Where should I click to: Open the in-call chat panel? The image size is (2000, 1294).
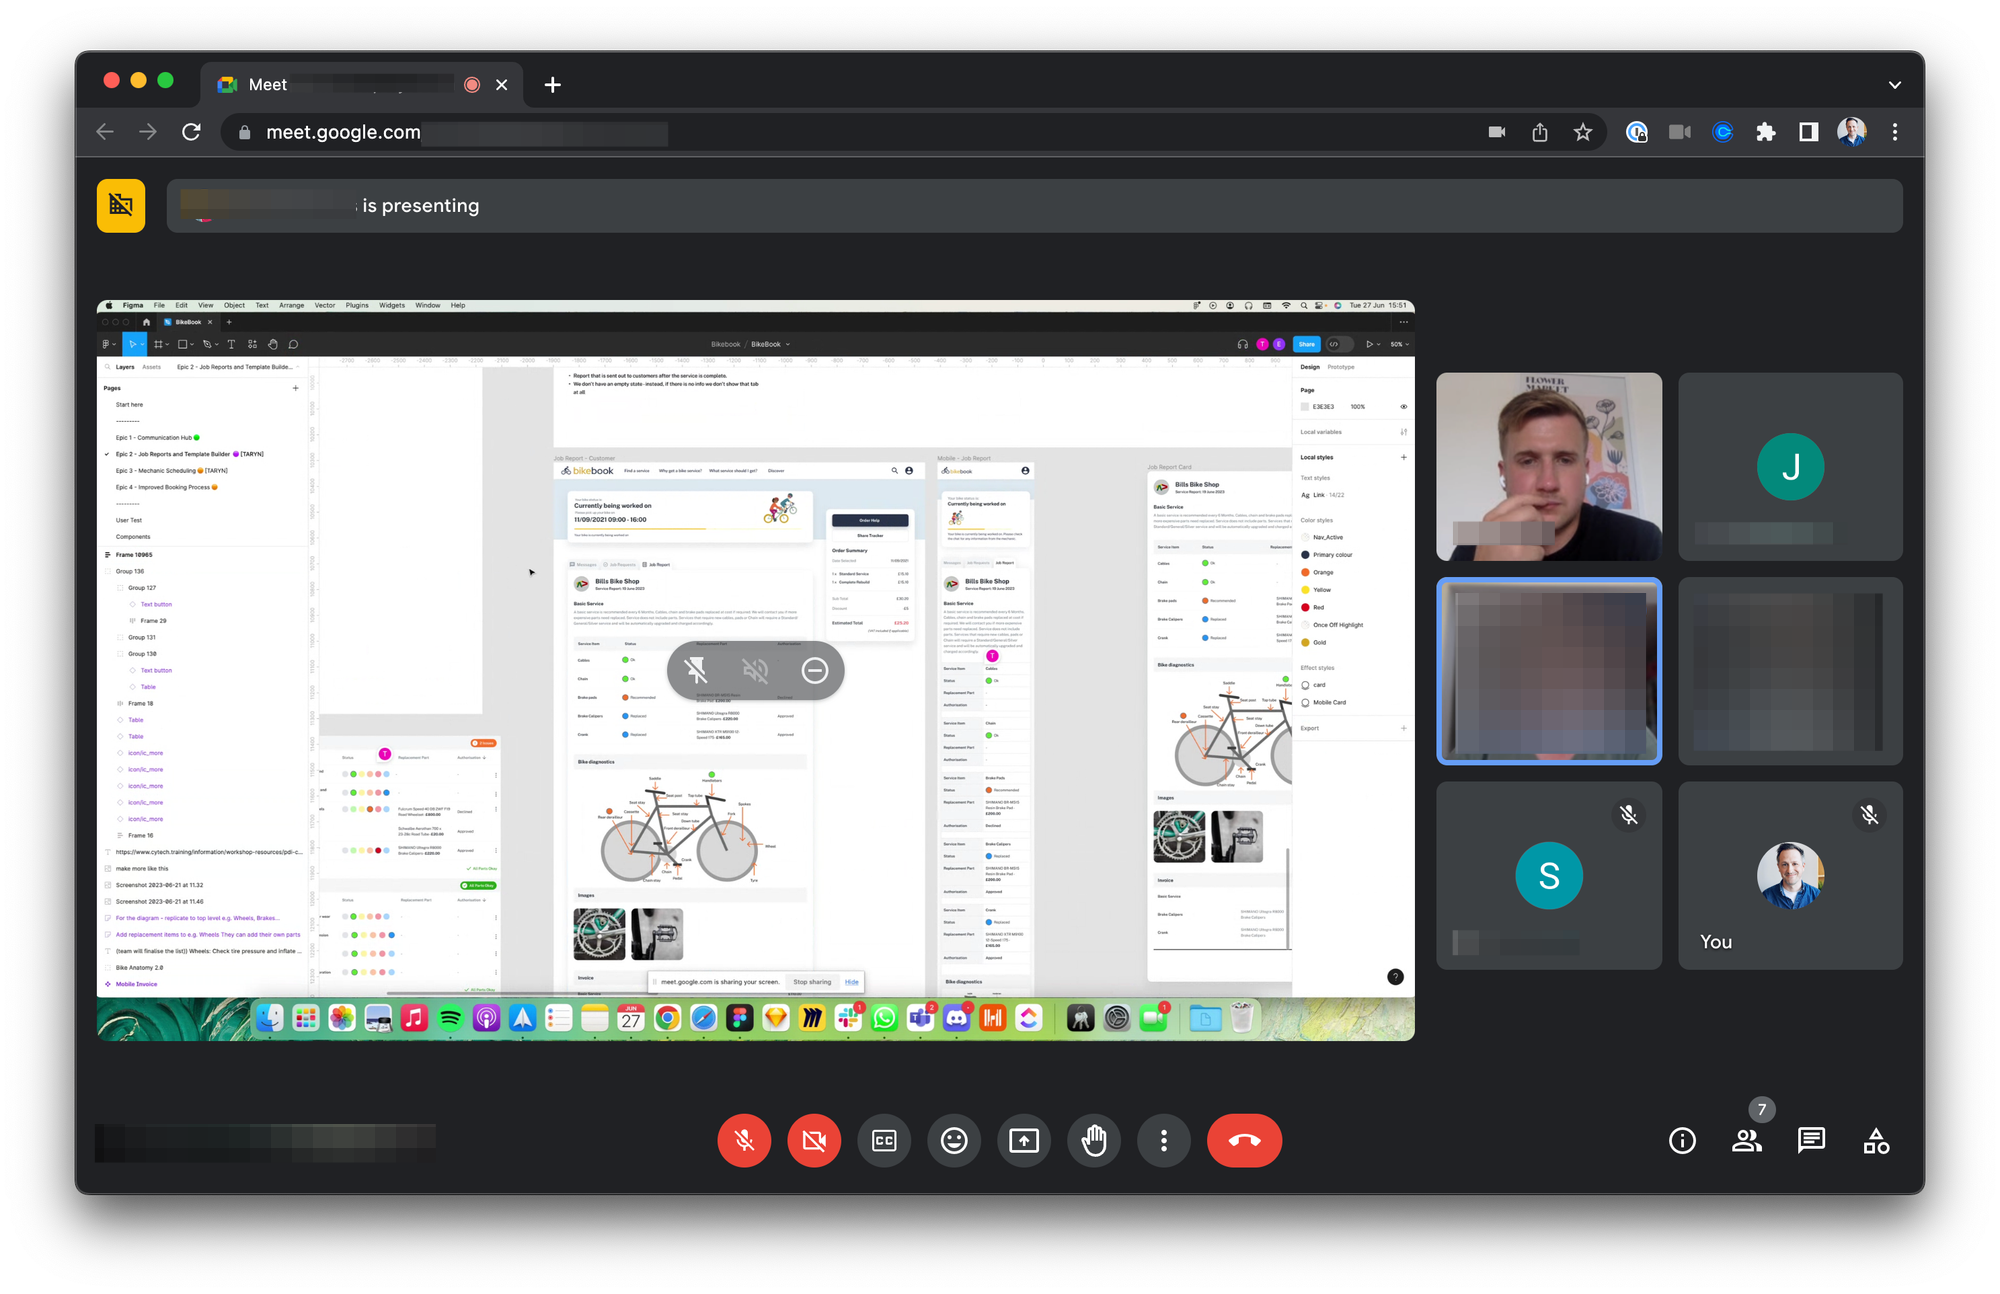click(1811, 1140)
